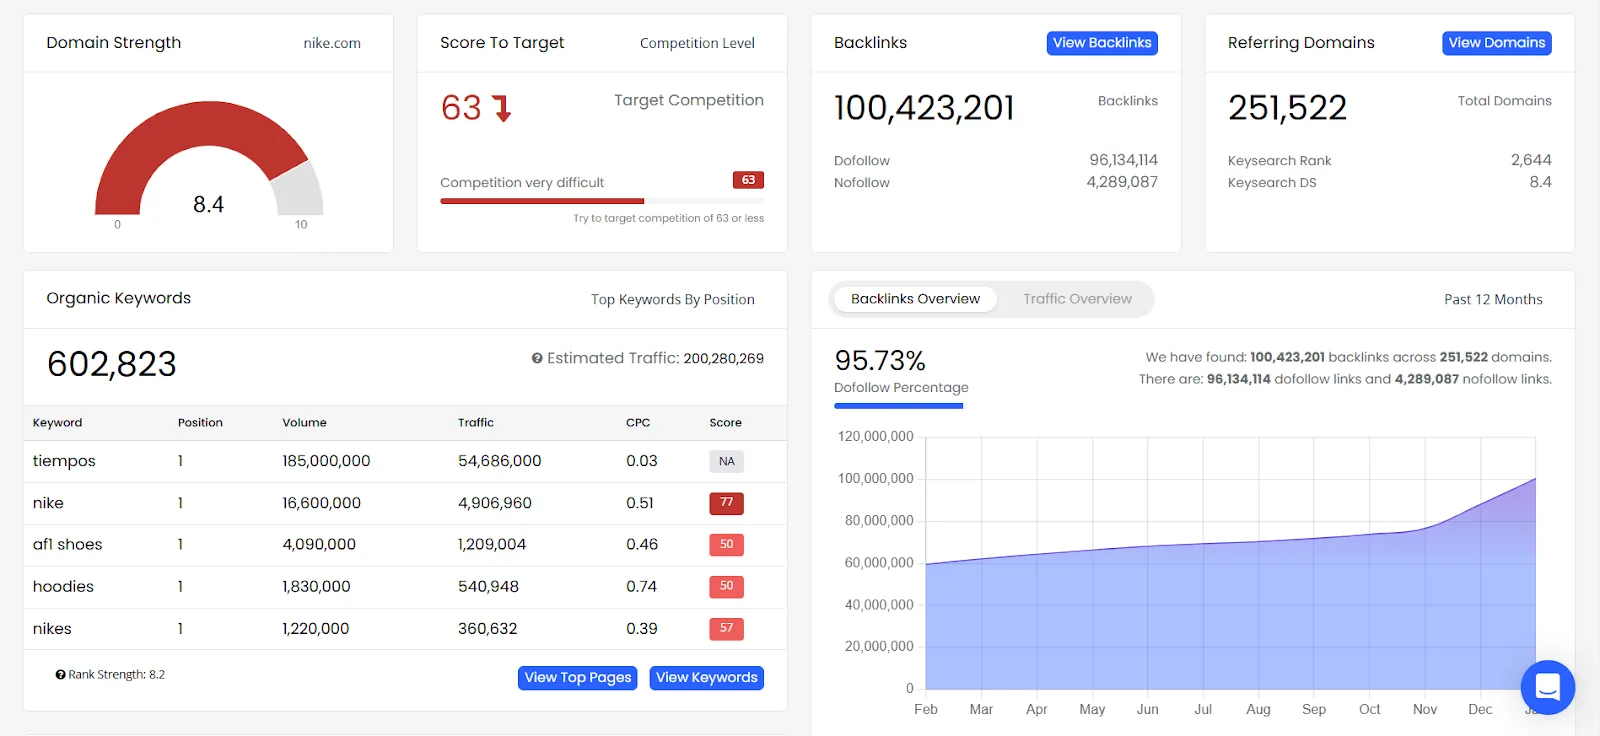1600x736 pixels.
Task: Click the Nofollow count 4,289,087
Action: point(1122,182)
